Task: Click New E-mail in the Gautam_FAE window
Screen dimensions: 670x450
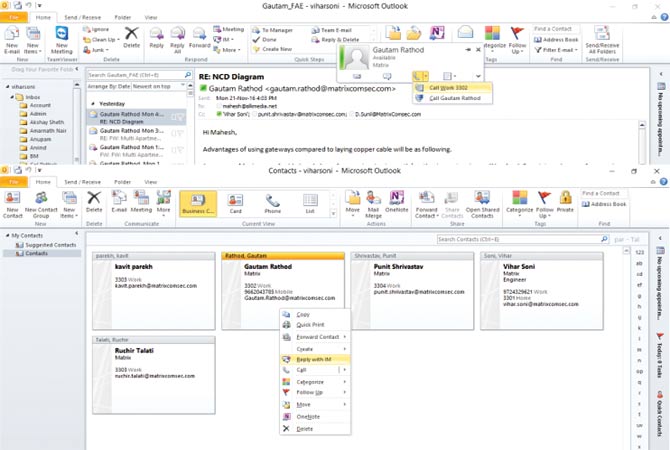Action: (x=12, y=40)
